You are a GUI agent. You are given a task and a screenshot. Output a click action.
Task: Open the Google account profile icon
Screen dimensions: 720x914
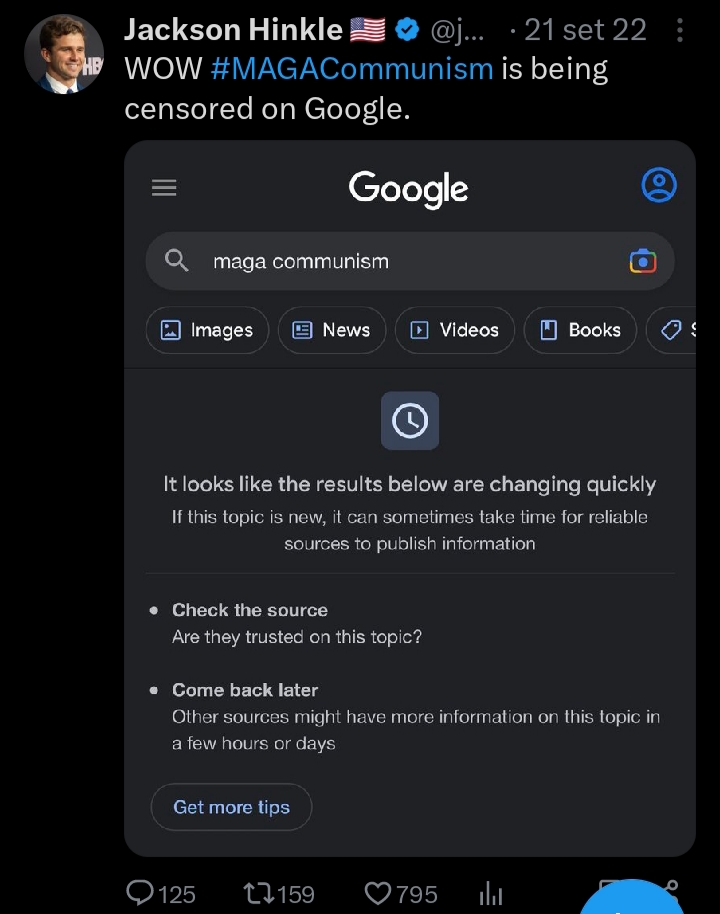click(x=659, y=185)
